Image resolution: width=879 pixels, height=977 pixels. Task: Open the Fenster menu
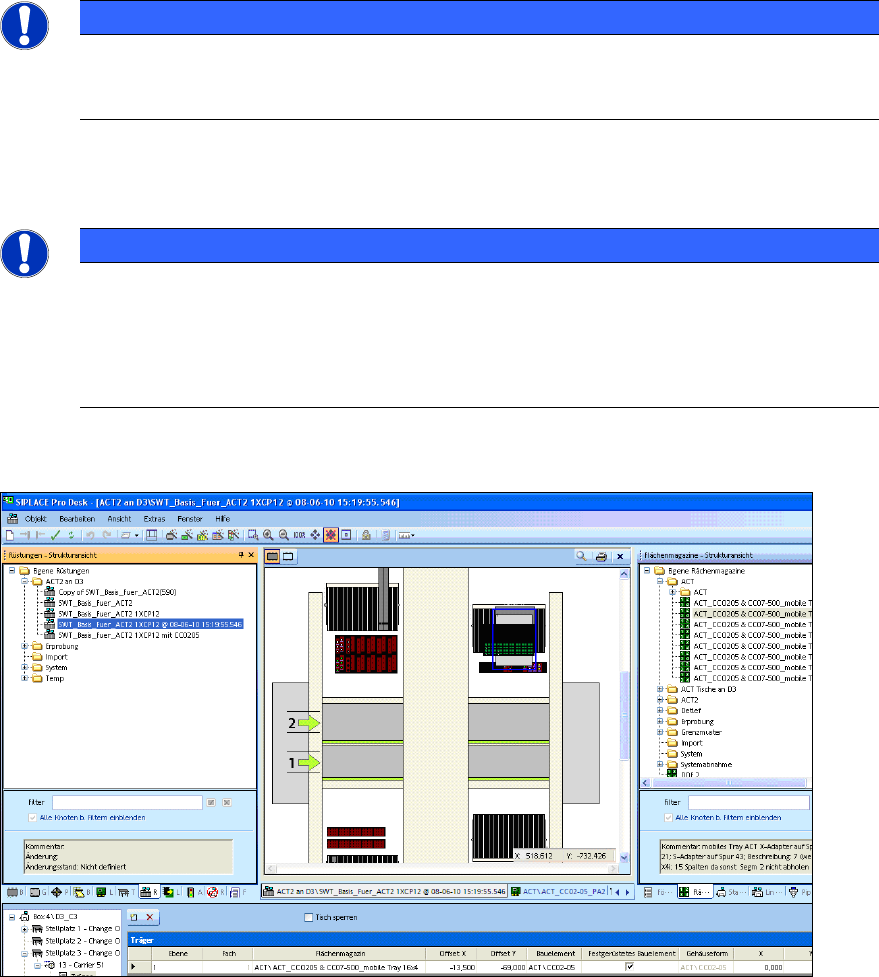tap(190, 518)
